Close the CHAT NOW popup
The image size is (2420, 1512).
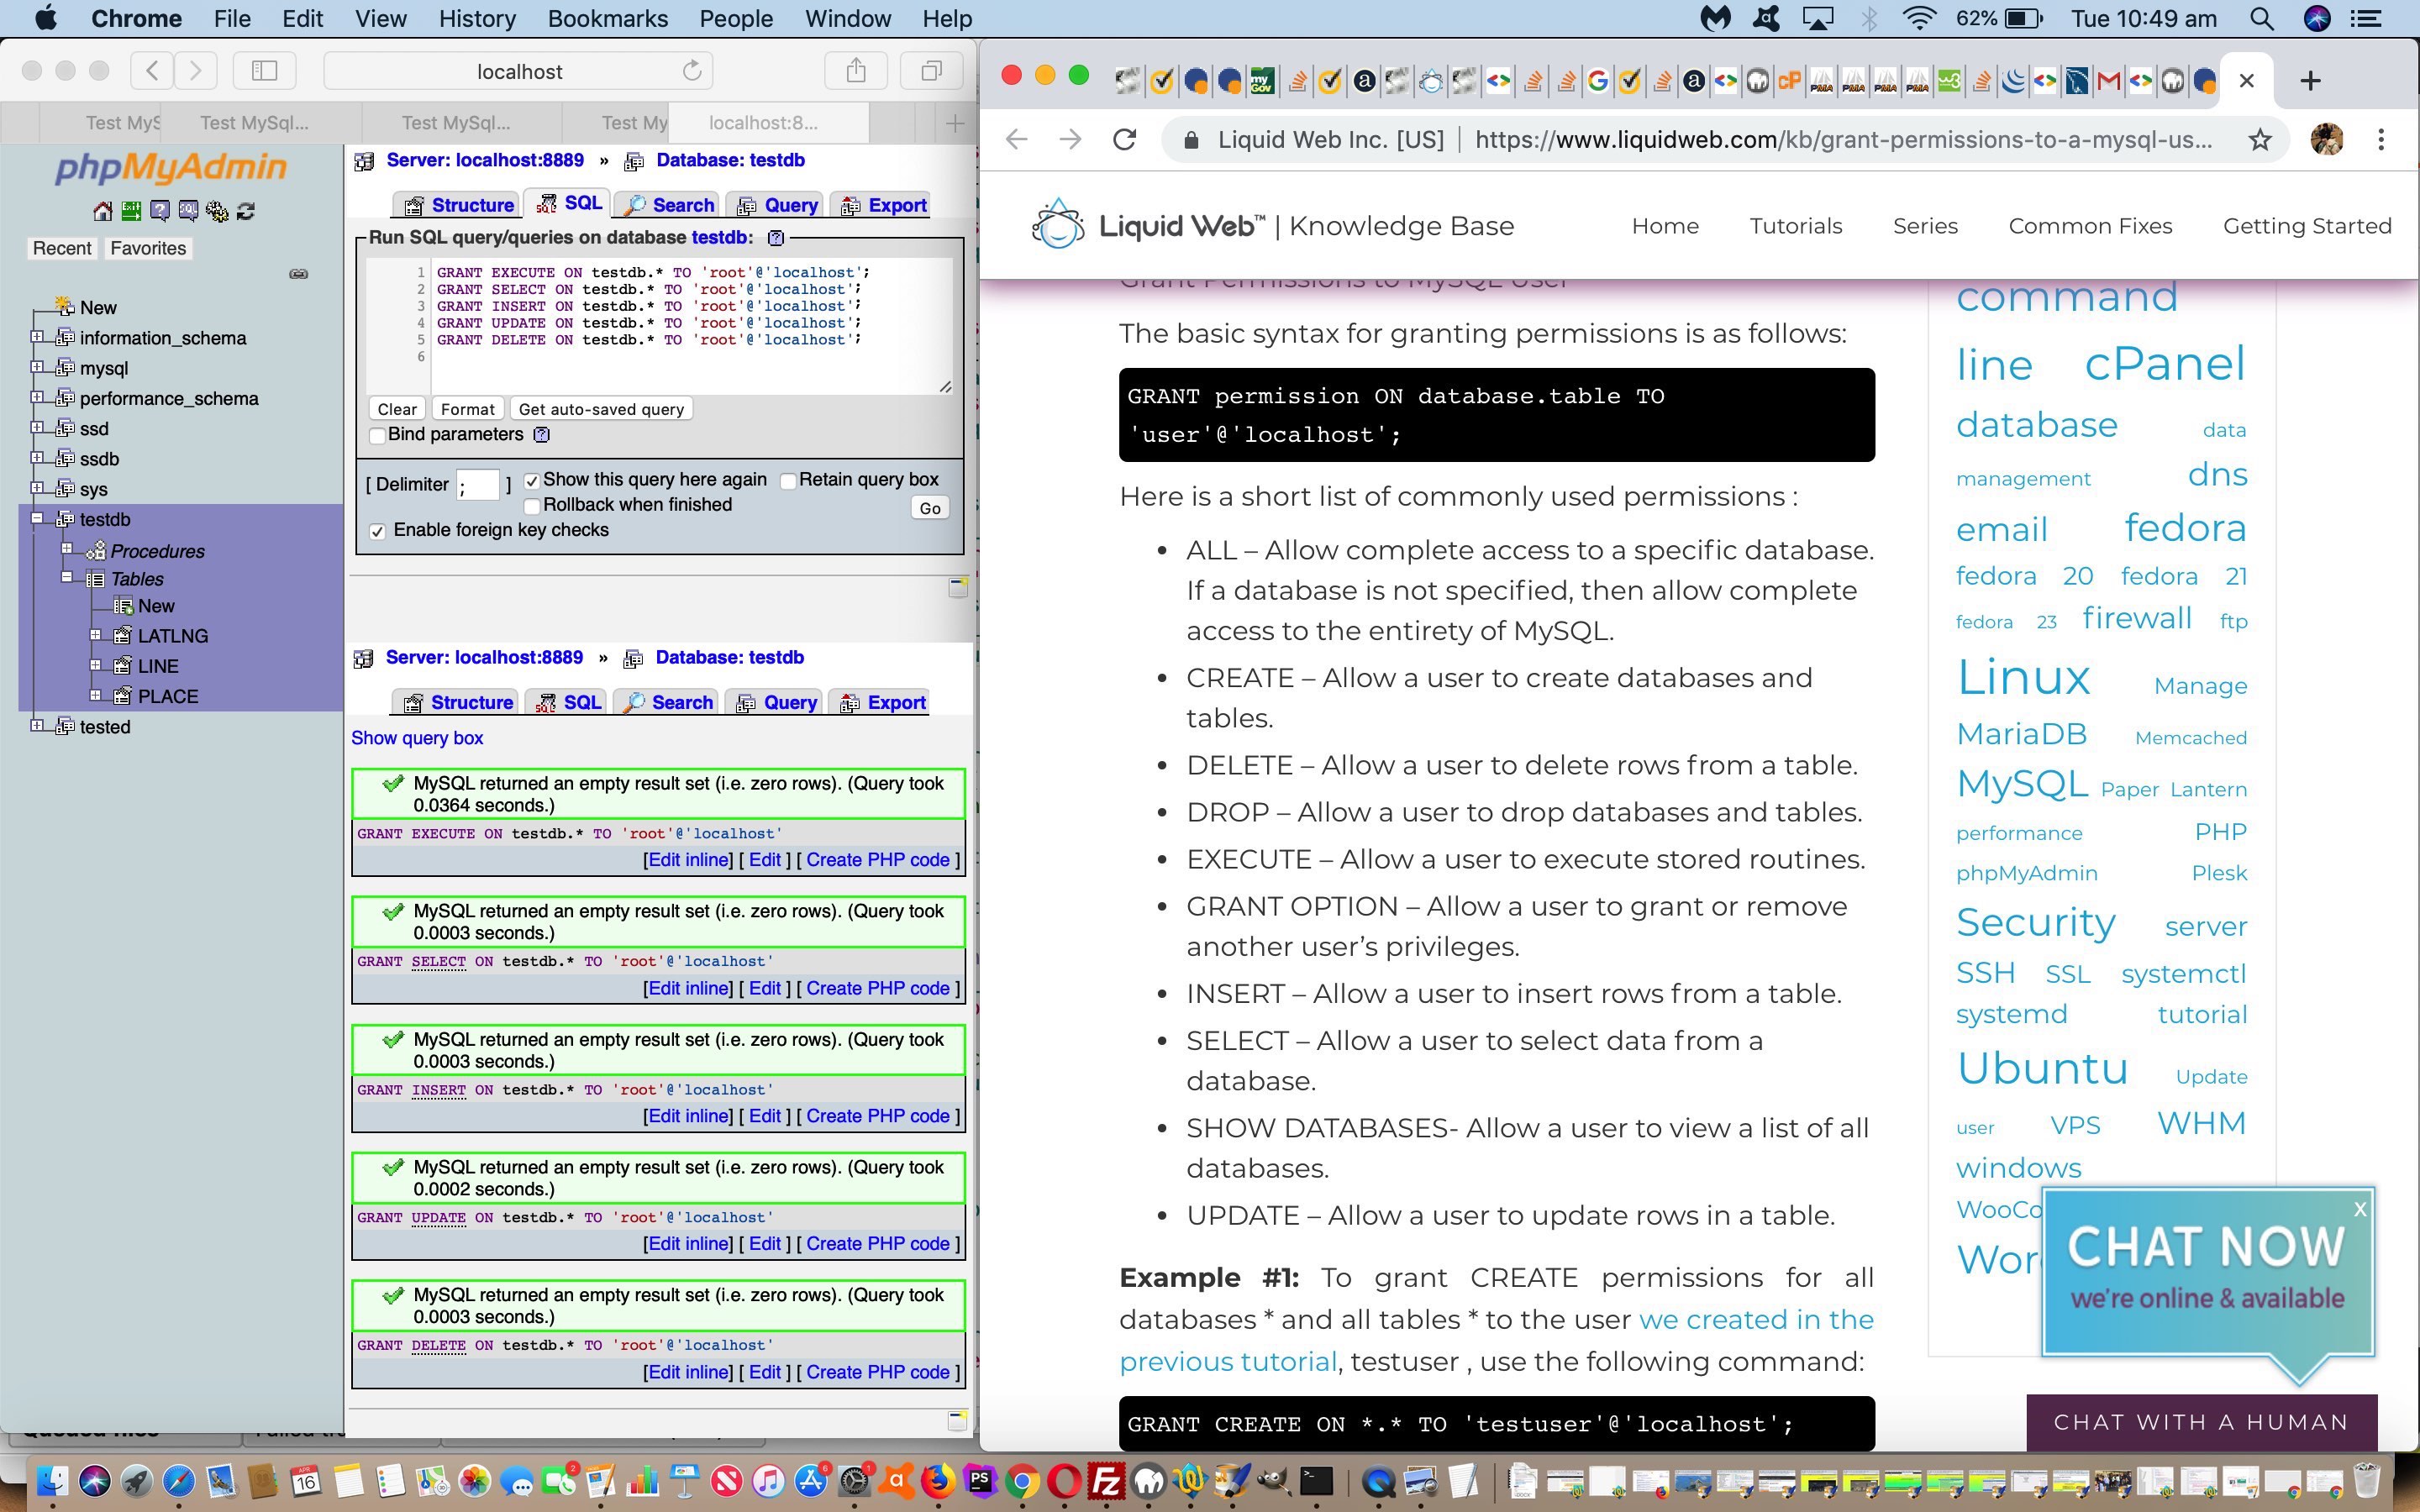[2360, 1209]
